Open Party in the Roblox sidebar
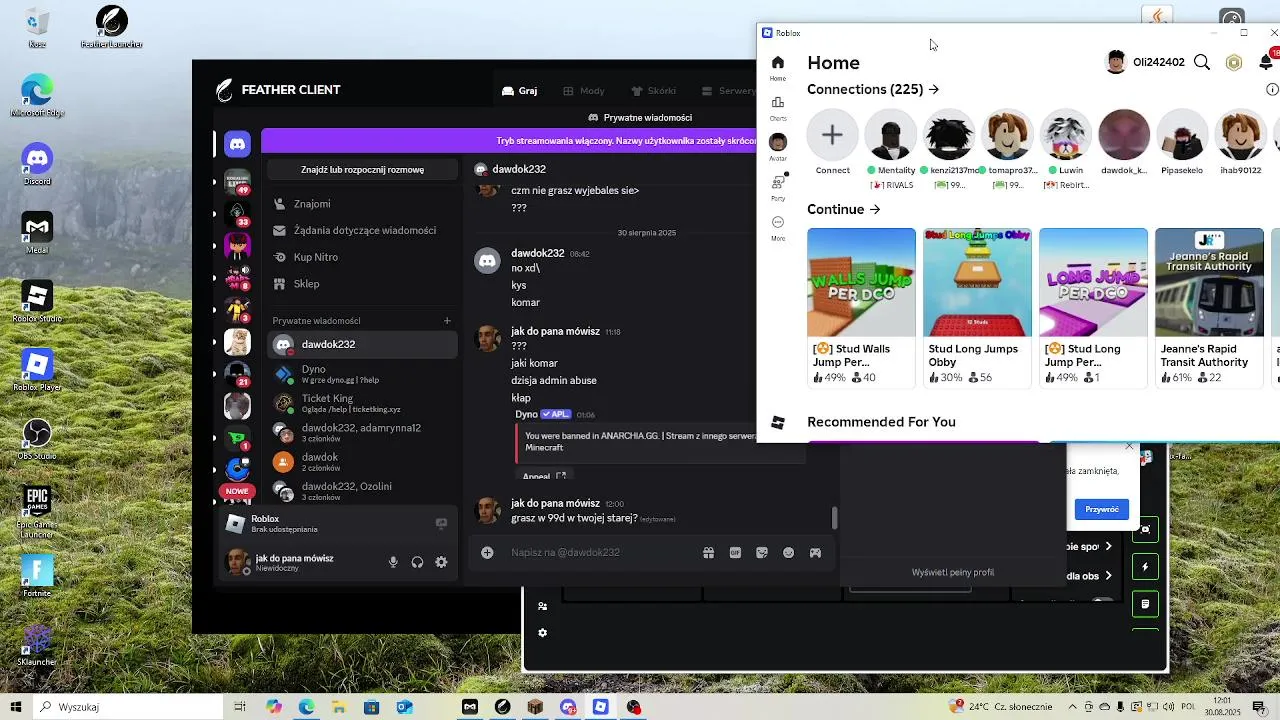Screen dimensions: 1280x720 tap(778, 187)
